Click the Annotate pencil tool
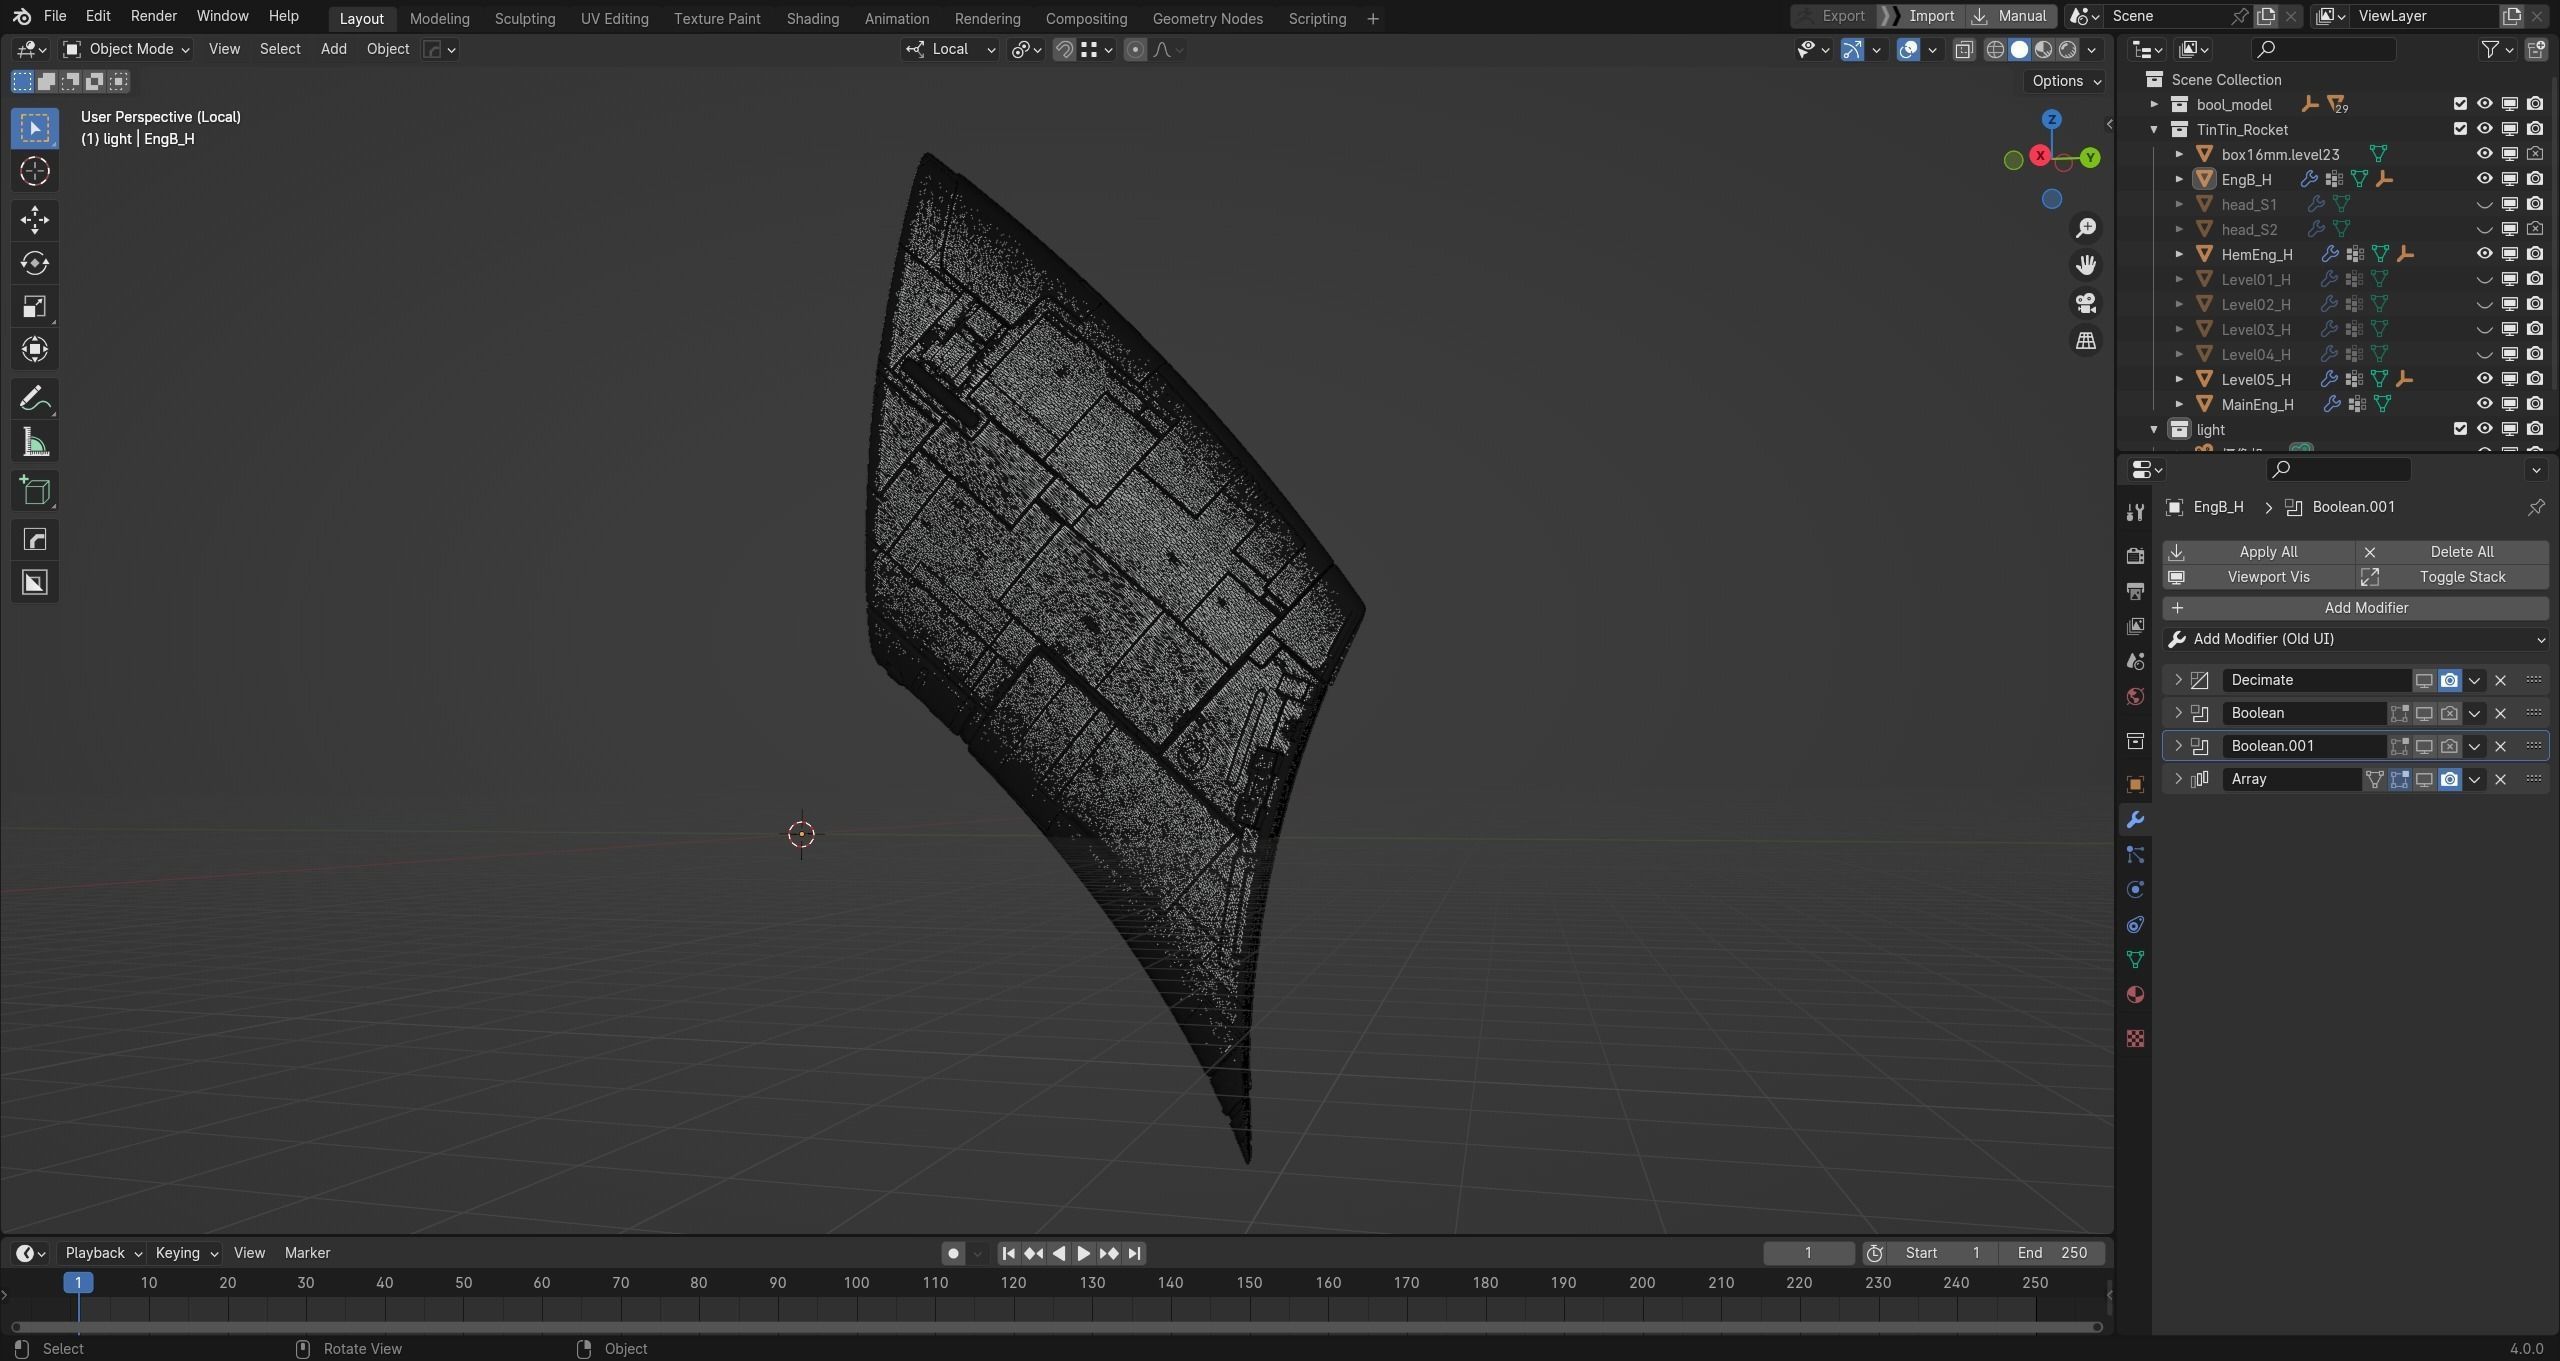 click(x=35, y=399)
